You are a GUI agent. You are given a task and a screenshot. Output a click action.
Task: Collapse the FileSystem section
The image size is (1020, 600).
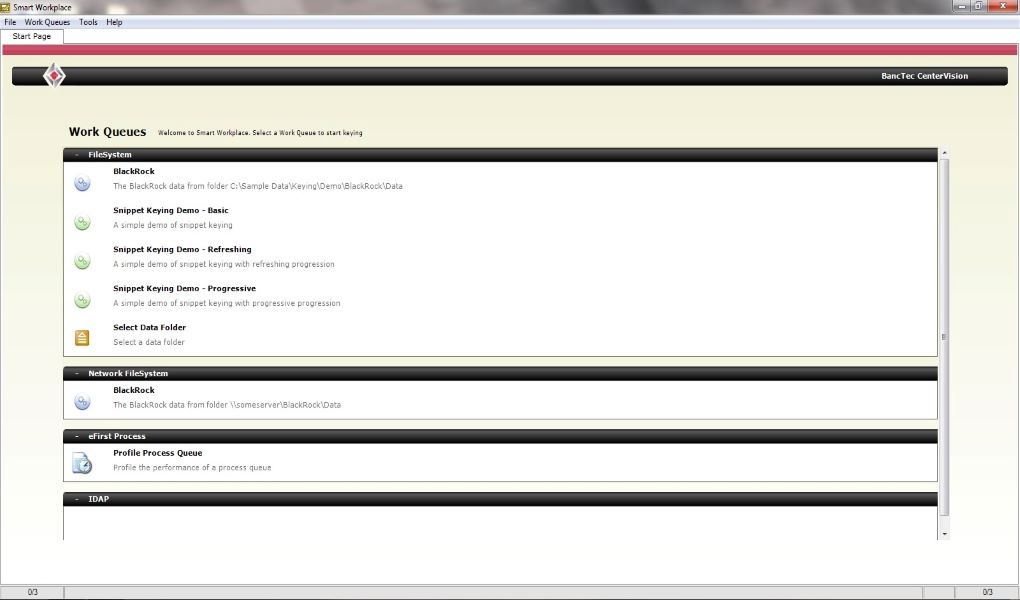[x=77, y=155]
